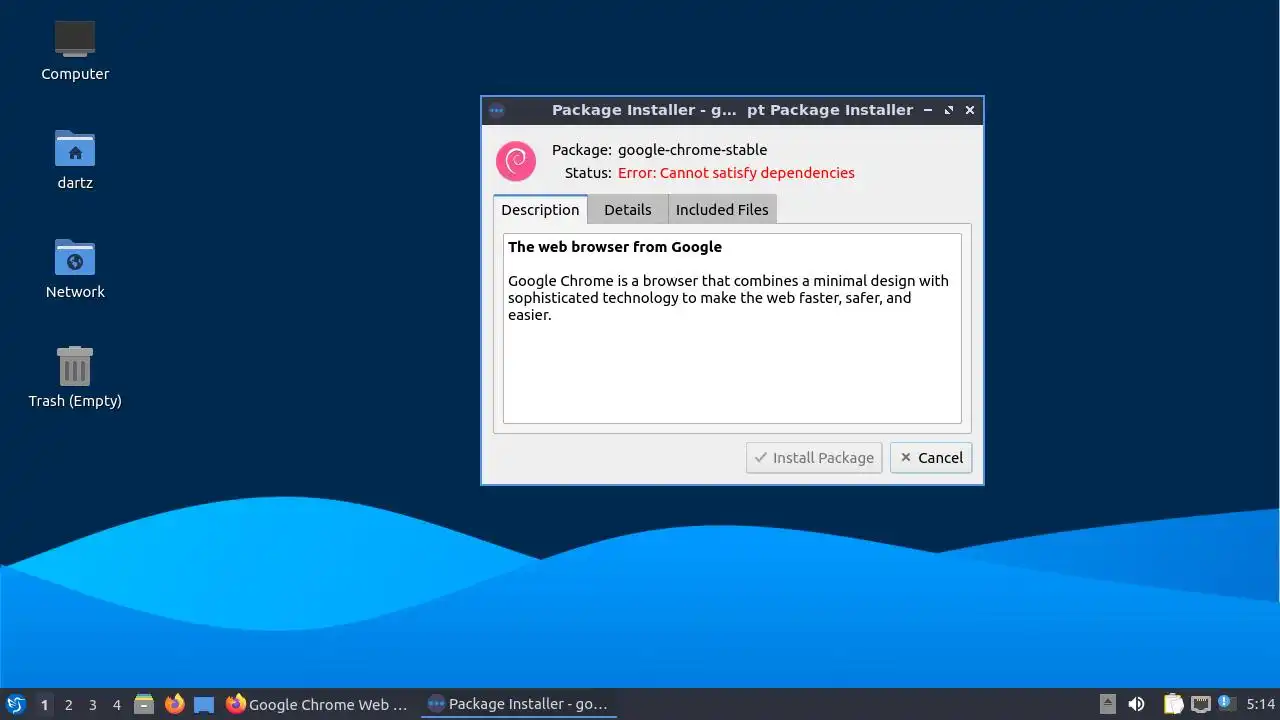Switch to workspace 2
The height and width of the screenshot is (720, 1280).
click(x=68, y=704)
